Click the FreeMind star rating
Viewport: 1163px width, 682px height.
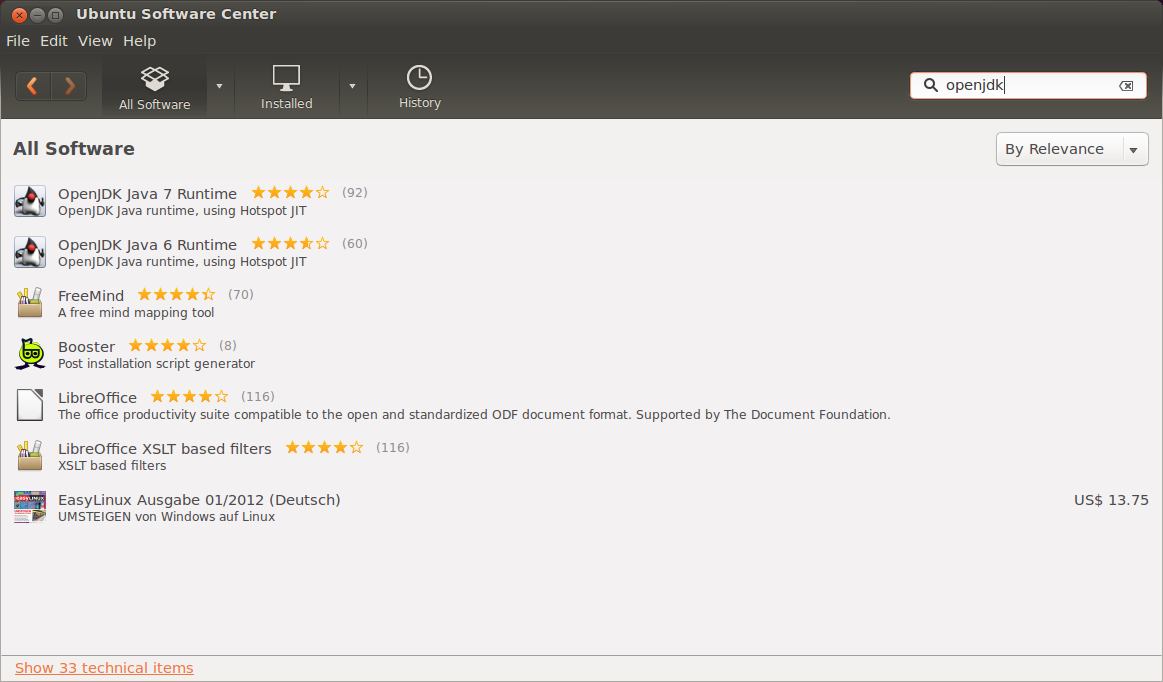coord(177,295)
